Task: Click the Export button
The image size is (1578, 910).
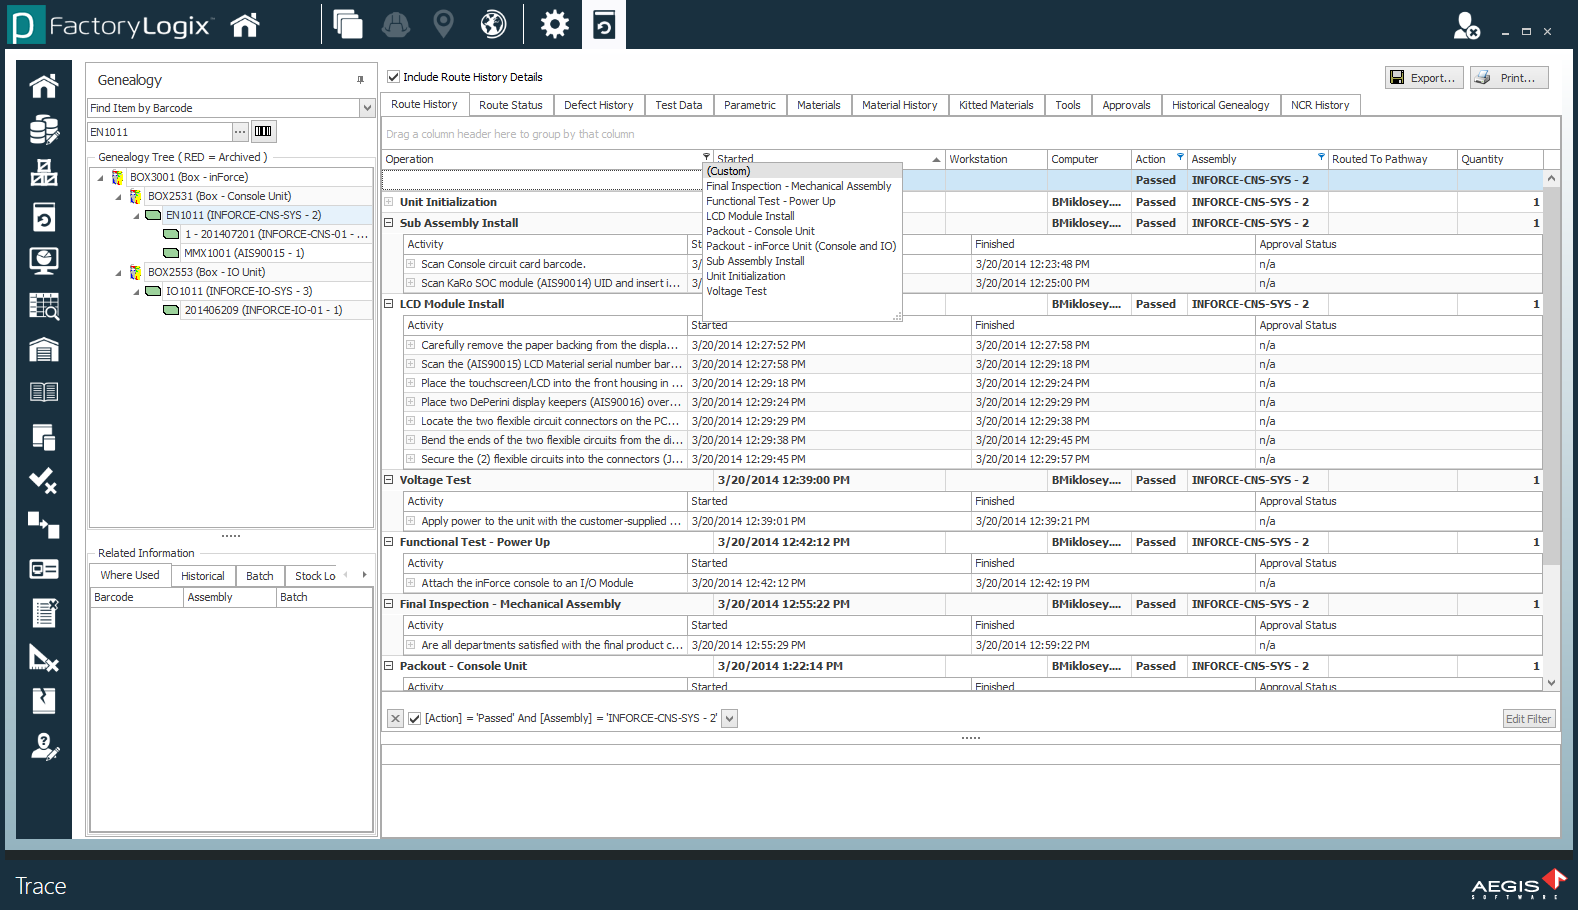Action: coord(1423,78)
